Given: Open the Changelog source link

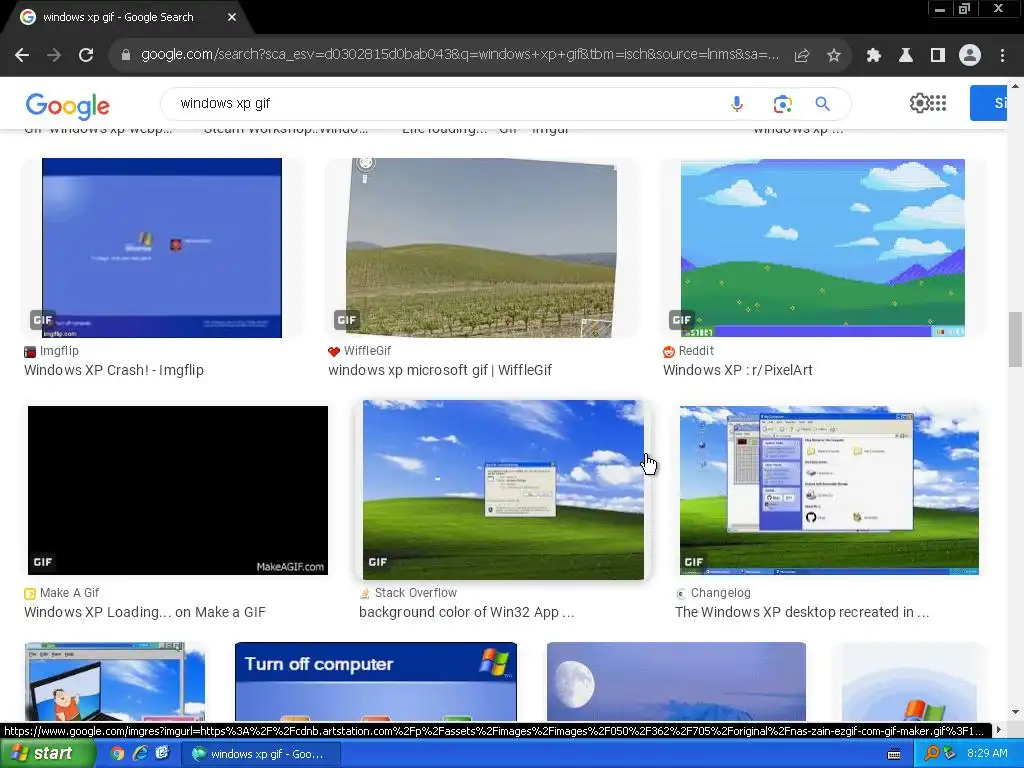Looking at the screenshot, I should pyautogui.click(x=713, y=593).
